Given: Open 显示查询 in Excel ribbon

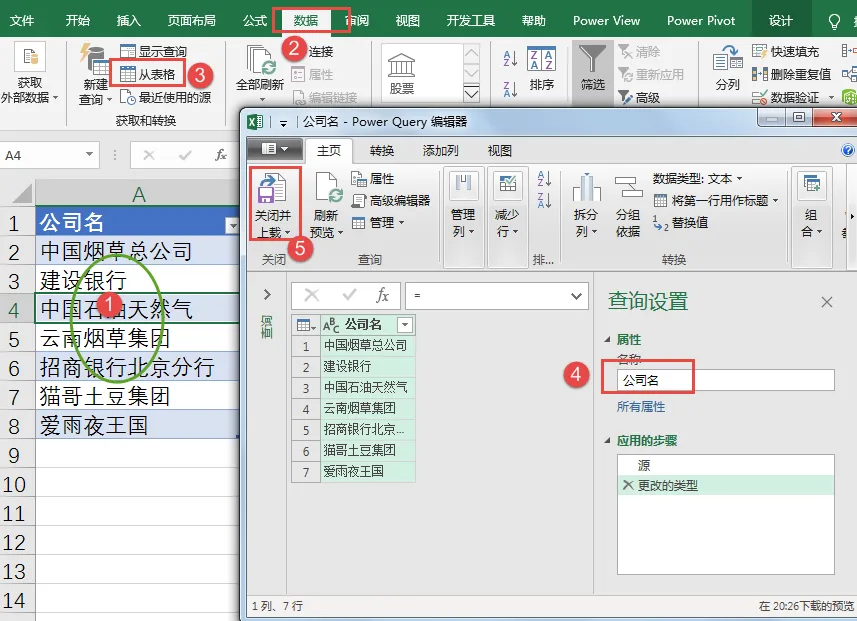Looking at the screenshot, I should pos(153,51).
